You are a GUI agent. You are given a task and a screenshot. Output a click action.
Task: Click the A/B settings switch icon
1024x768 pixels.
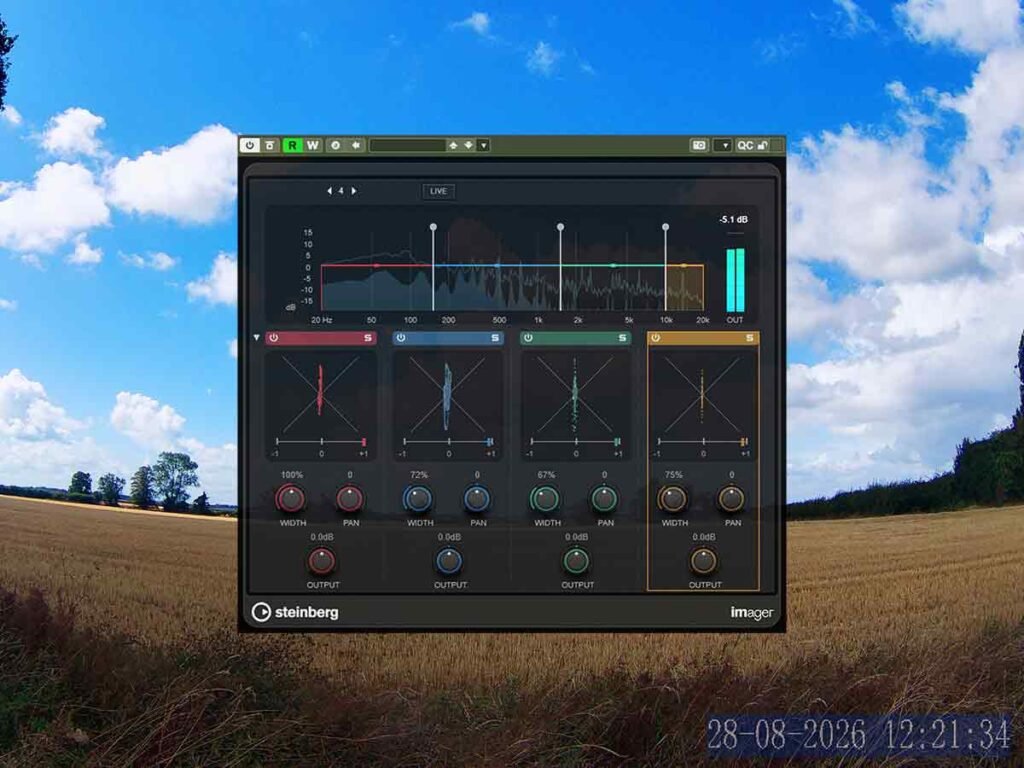pos(336,145)
